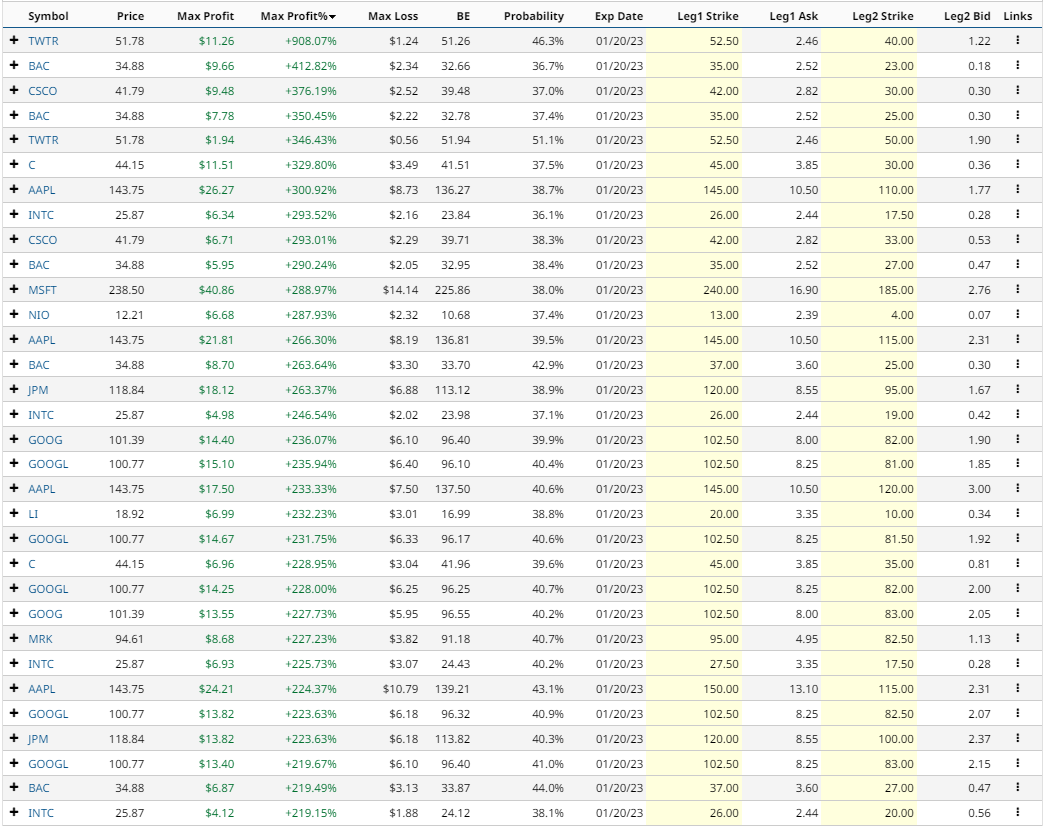Open links menu for CSCO +293.01% row
Screen dimensions: 1050x826
[x=1017, y=239]
